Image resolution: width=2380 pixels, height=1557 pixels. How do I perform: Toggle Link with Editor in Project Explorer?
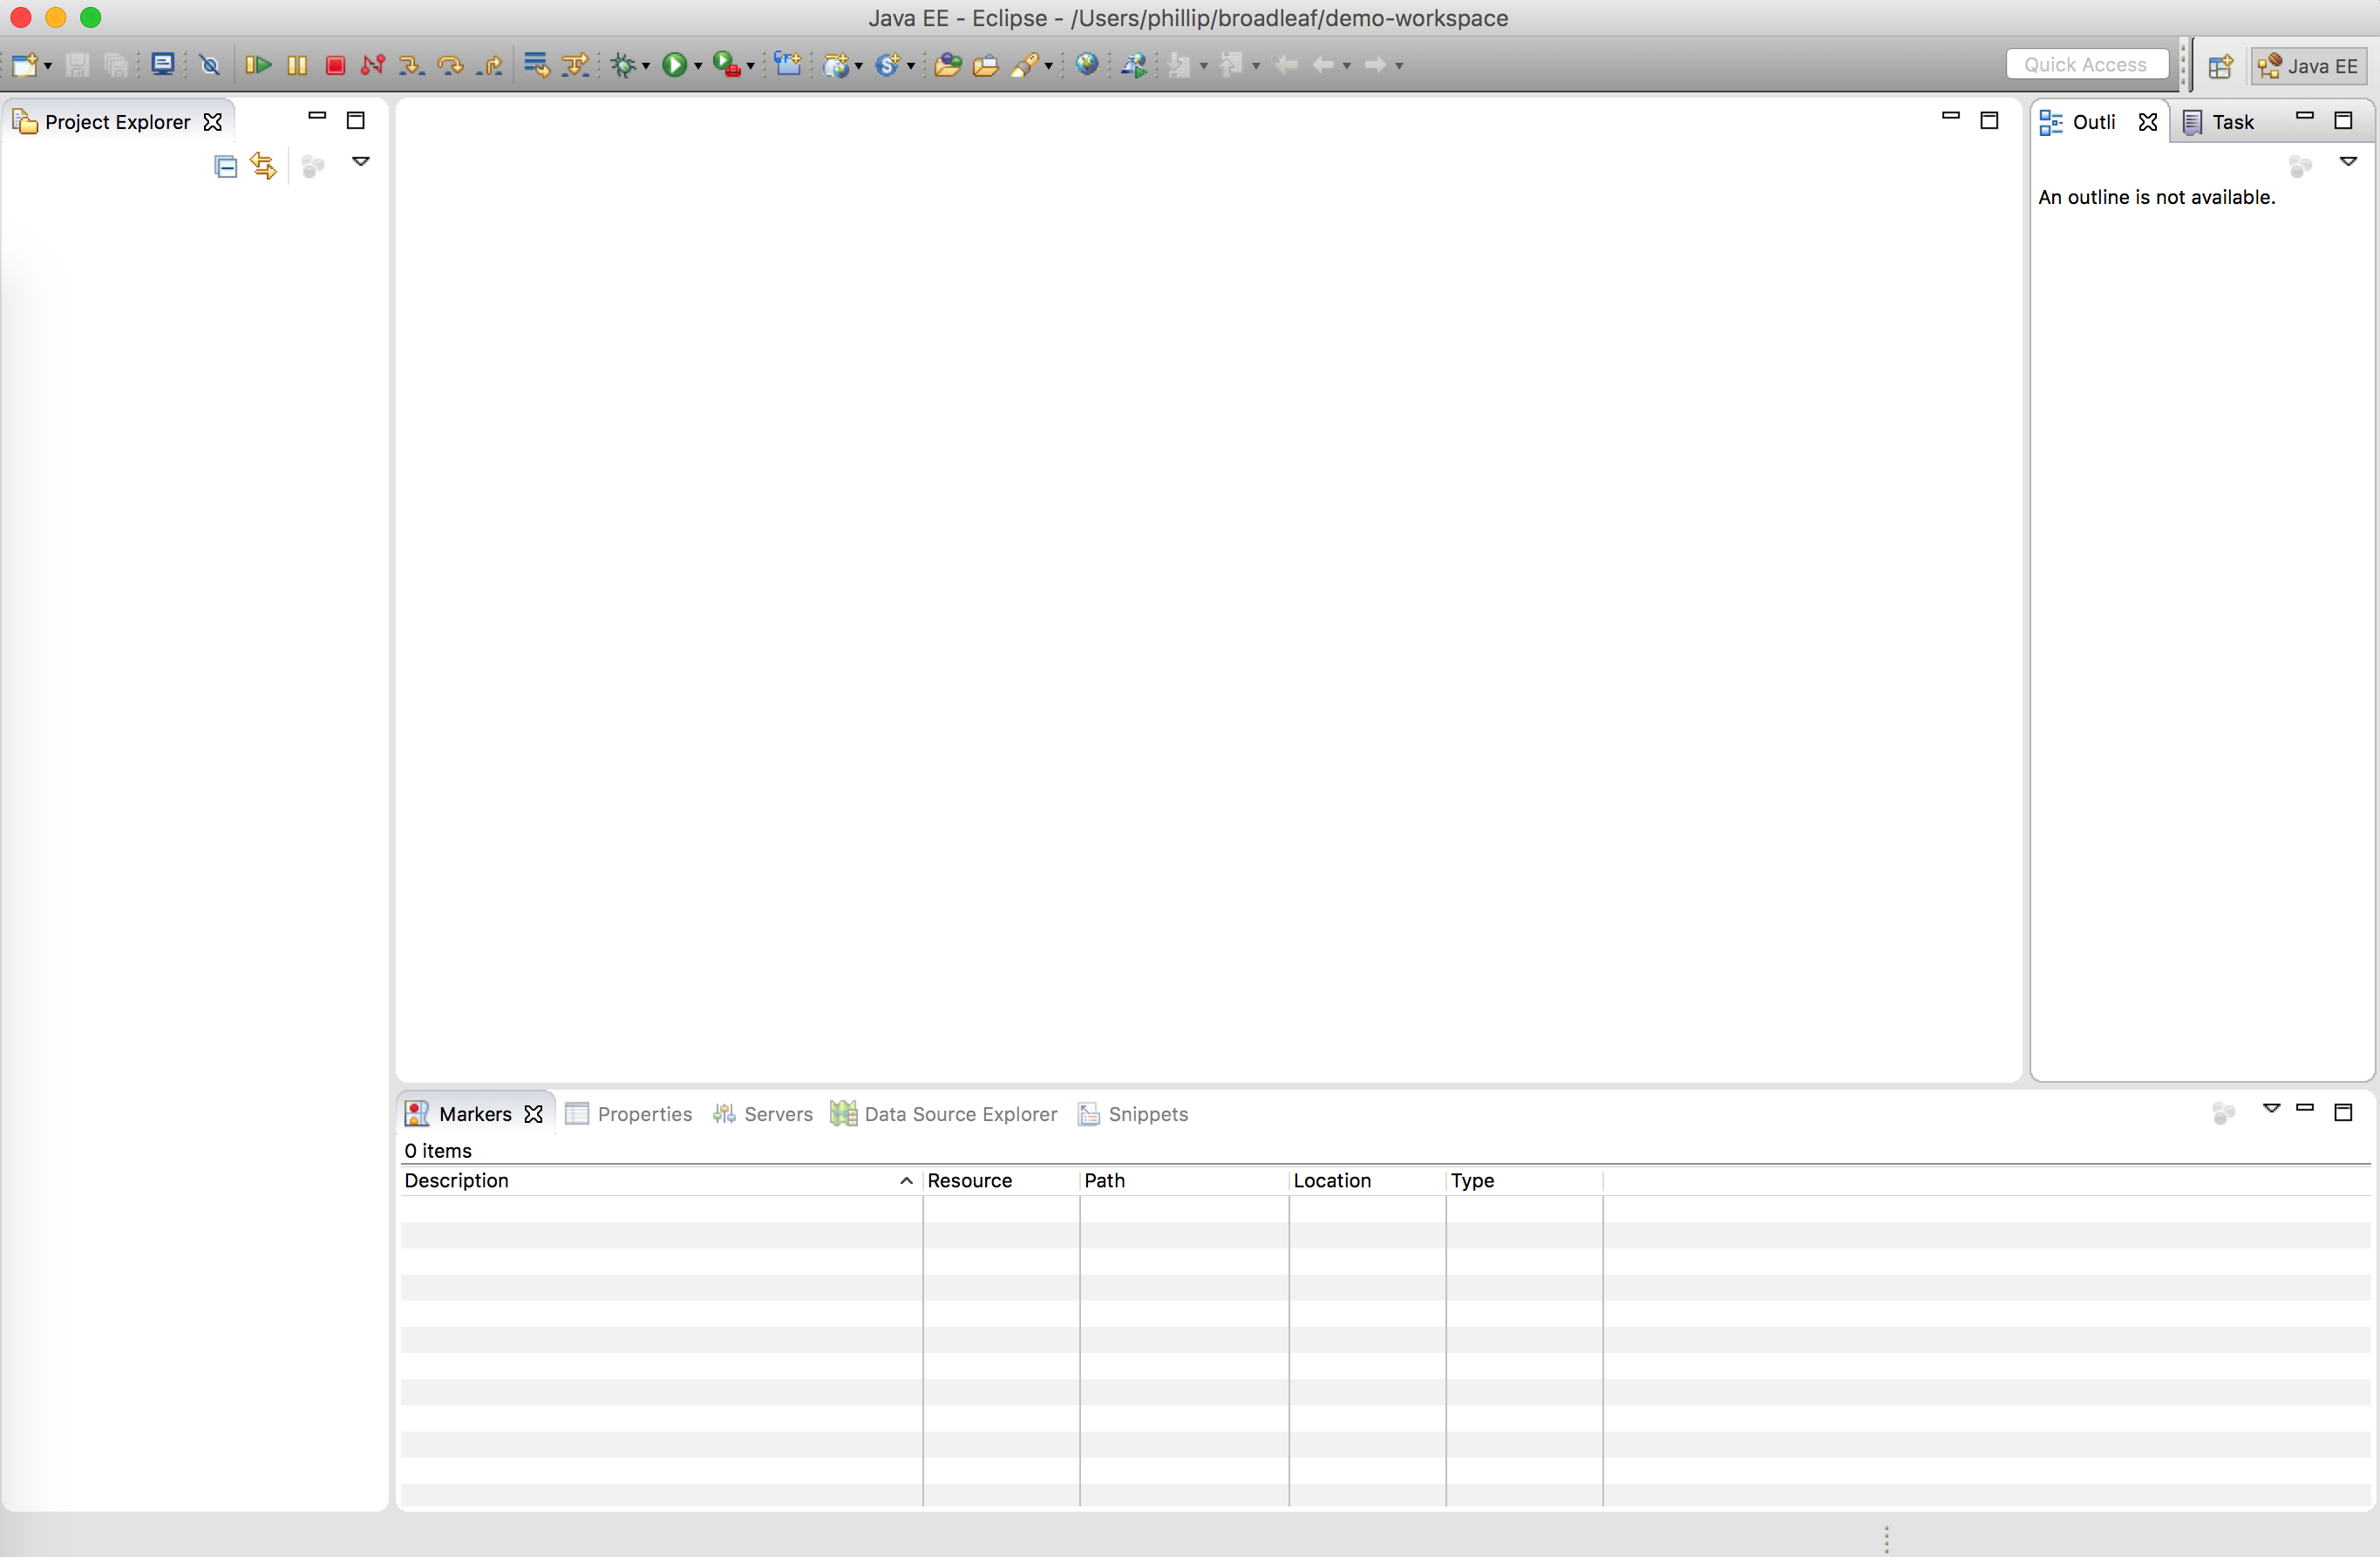[x=264, y=166]
